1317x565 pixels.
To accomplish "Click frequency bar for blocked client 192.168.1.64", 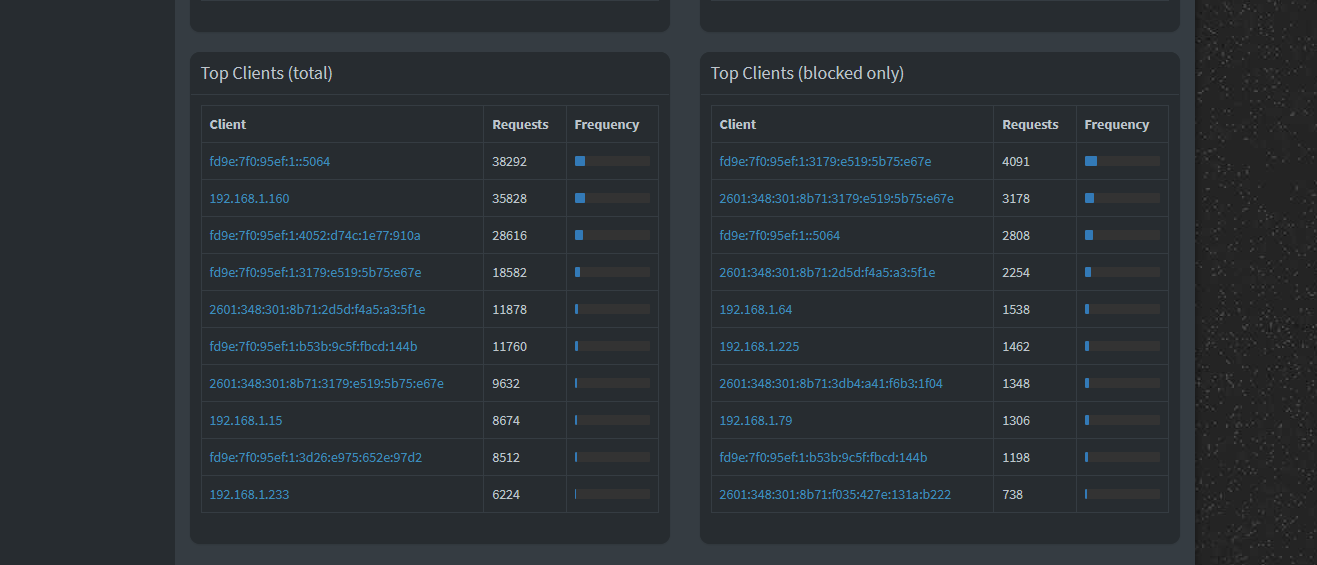I will tap(1121, 310).
